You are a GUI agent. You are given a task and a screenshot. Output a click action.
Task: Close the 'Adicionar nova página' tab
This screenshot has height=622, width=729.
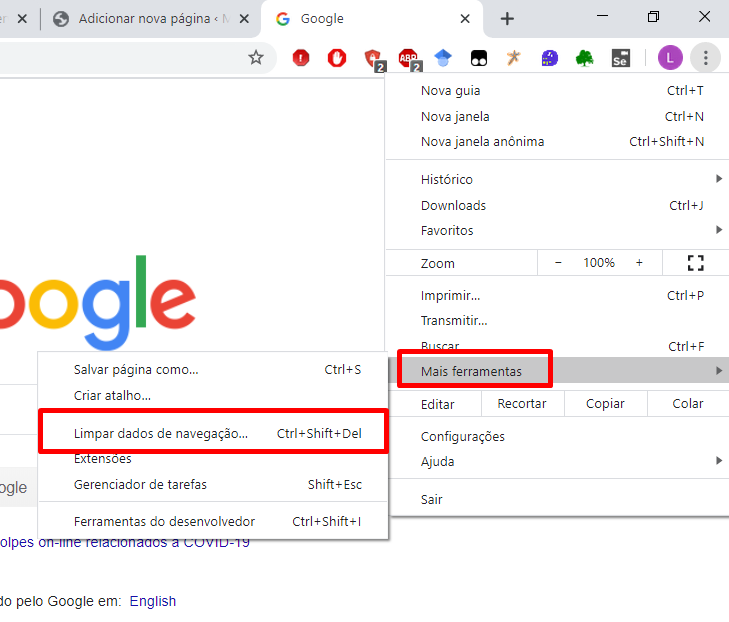[x=244, y=19]
